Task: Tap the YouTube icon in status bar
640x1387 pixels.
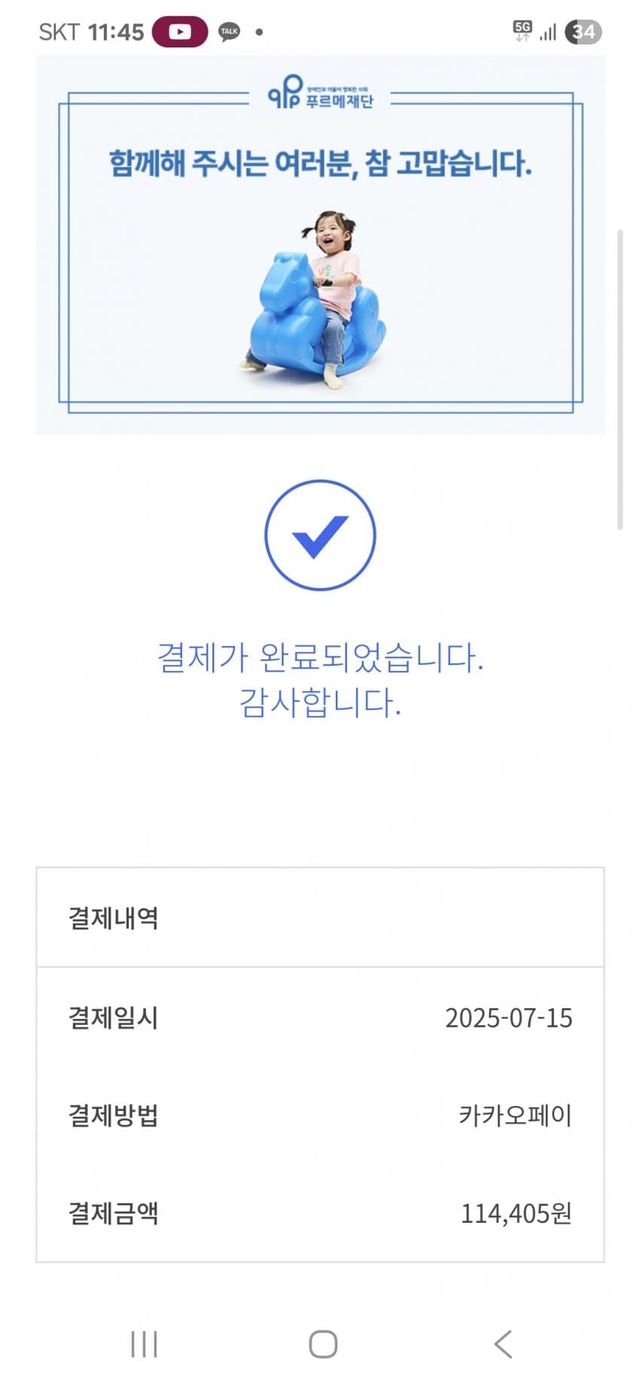Action: [x=179, y=32]
